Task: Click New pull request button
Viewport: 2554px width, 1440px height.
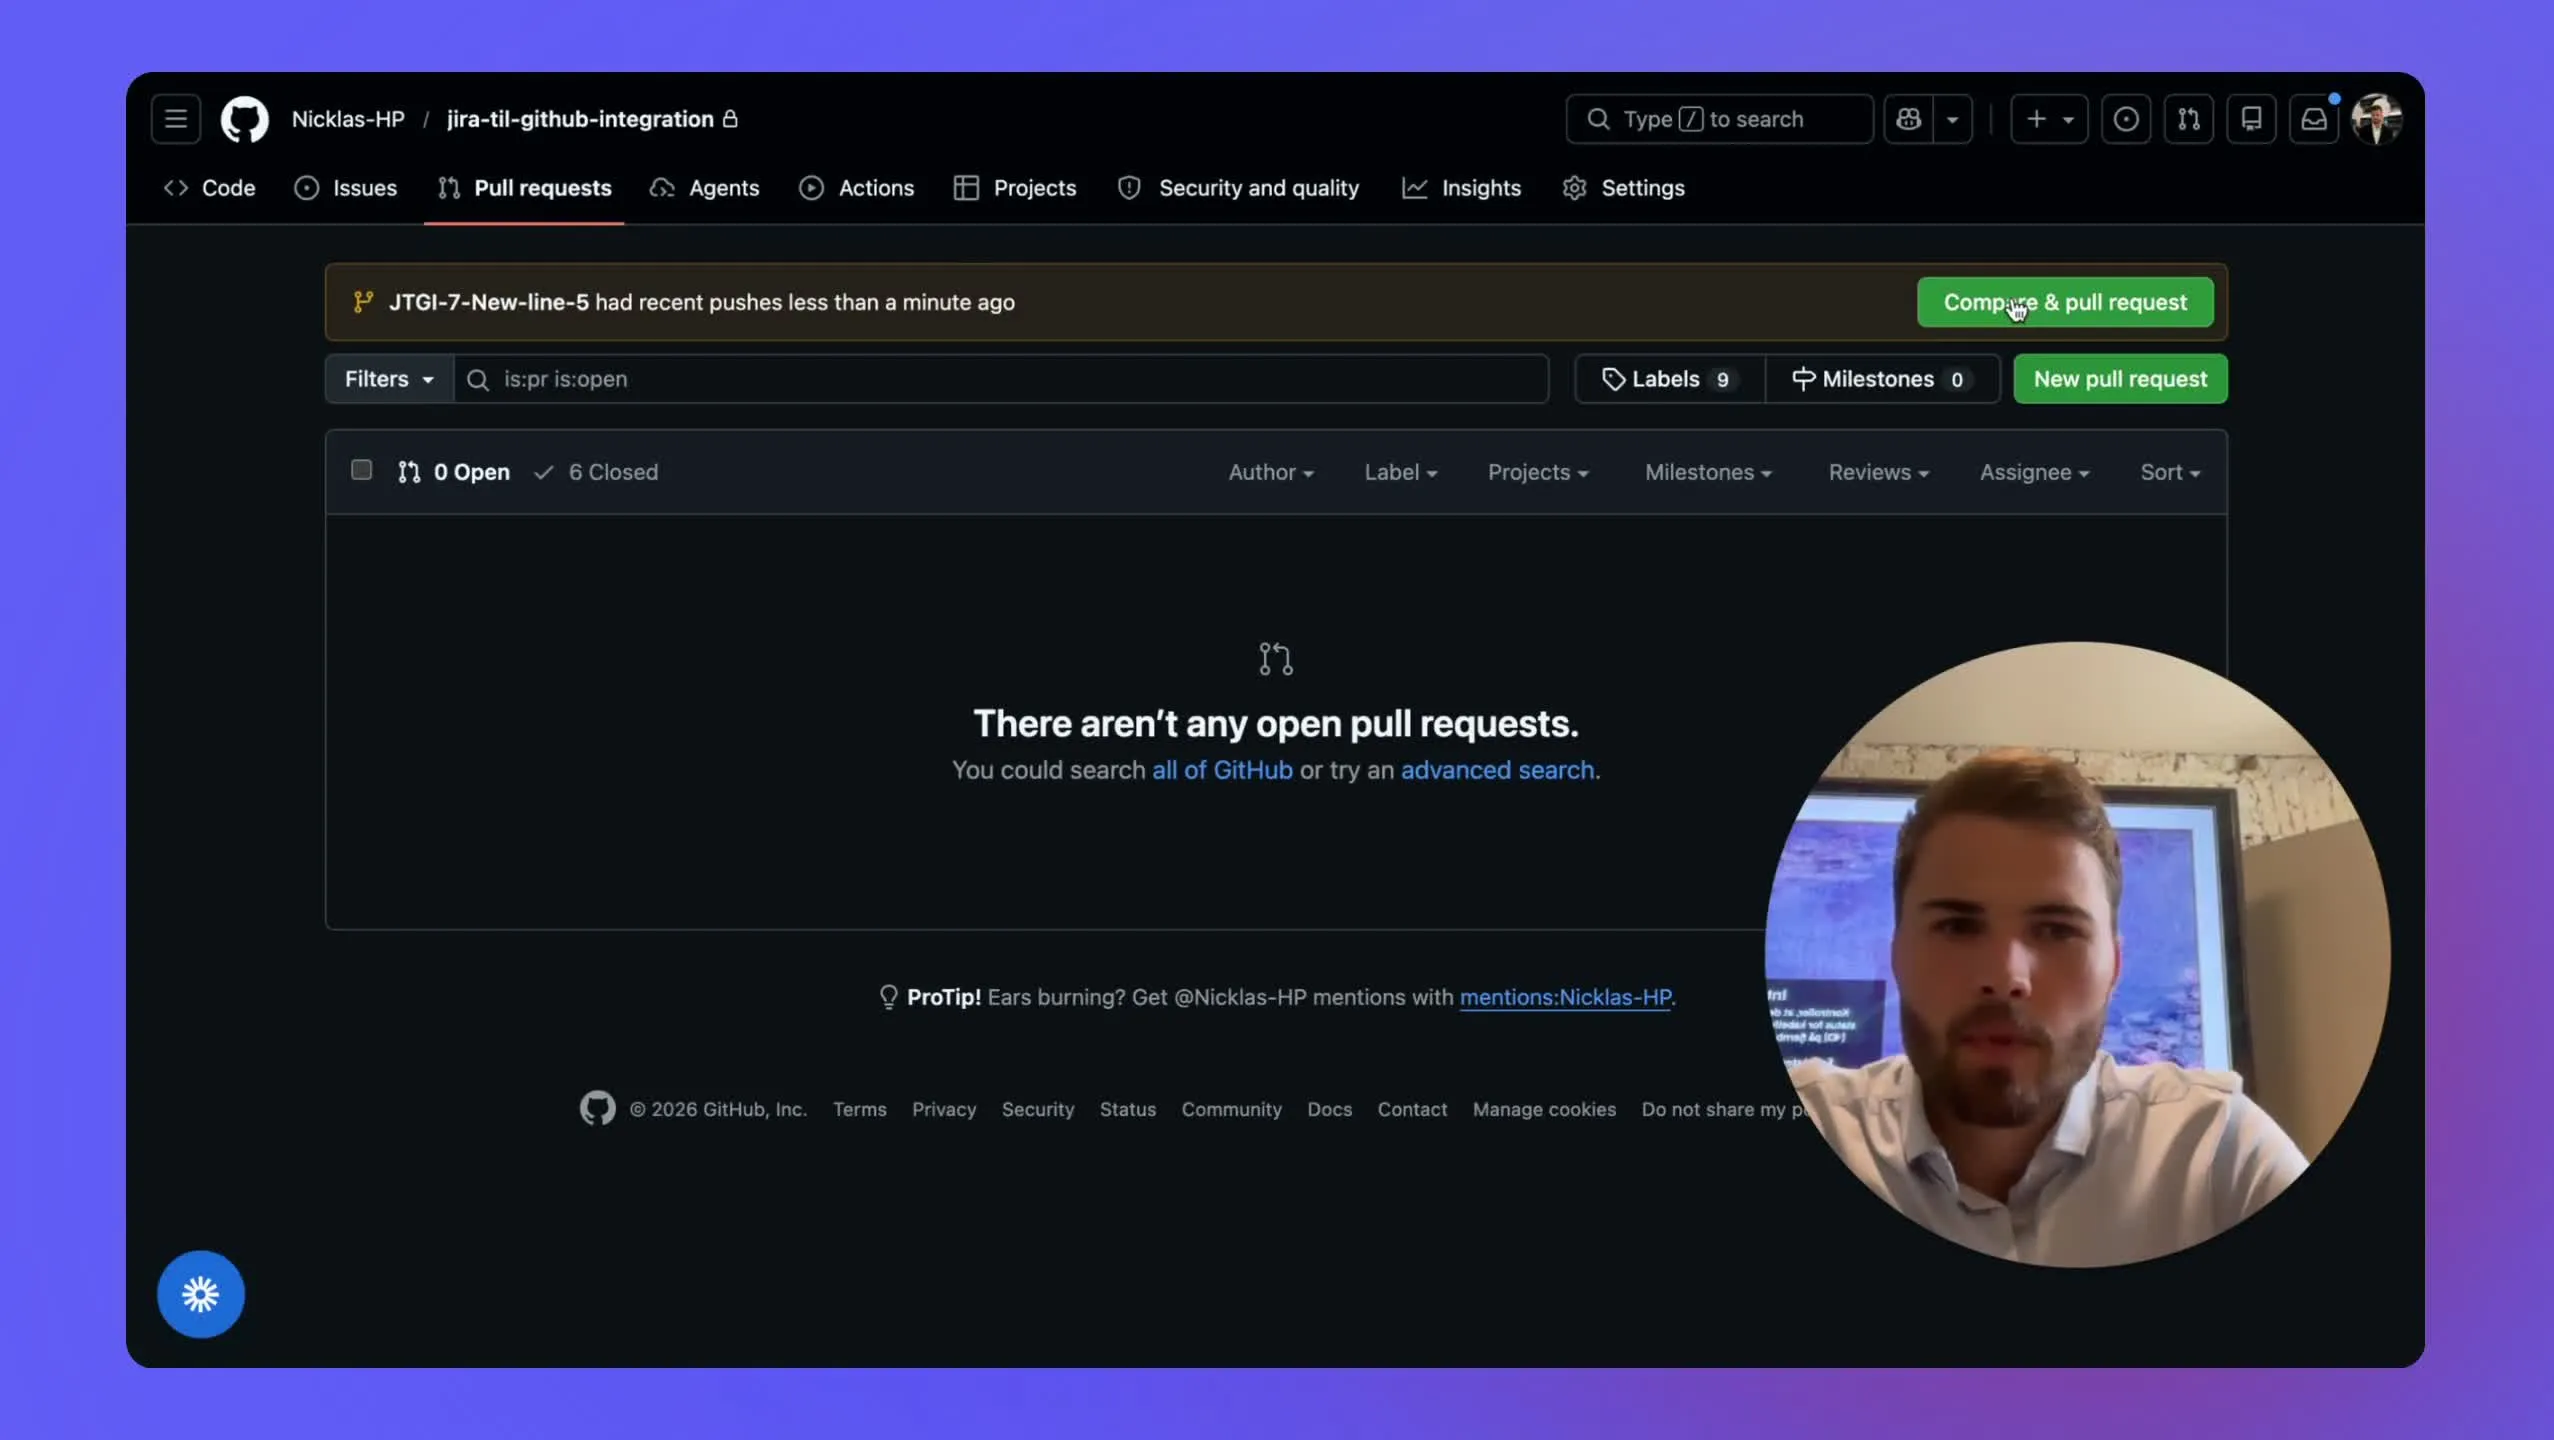Action: point(2120,379)
